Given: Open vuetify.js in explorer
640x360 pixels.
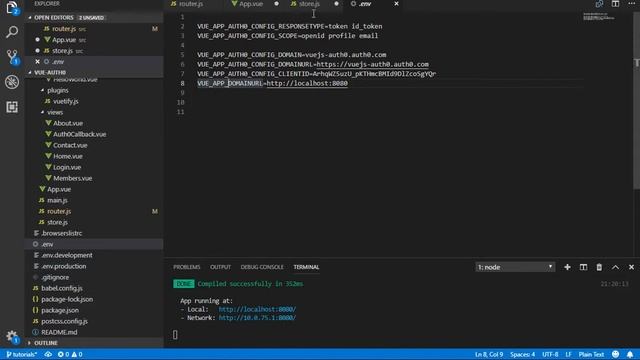Looking at the screenshot, I should pyautogui.click(x=65, y=101).
